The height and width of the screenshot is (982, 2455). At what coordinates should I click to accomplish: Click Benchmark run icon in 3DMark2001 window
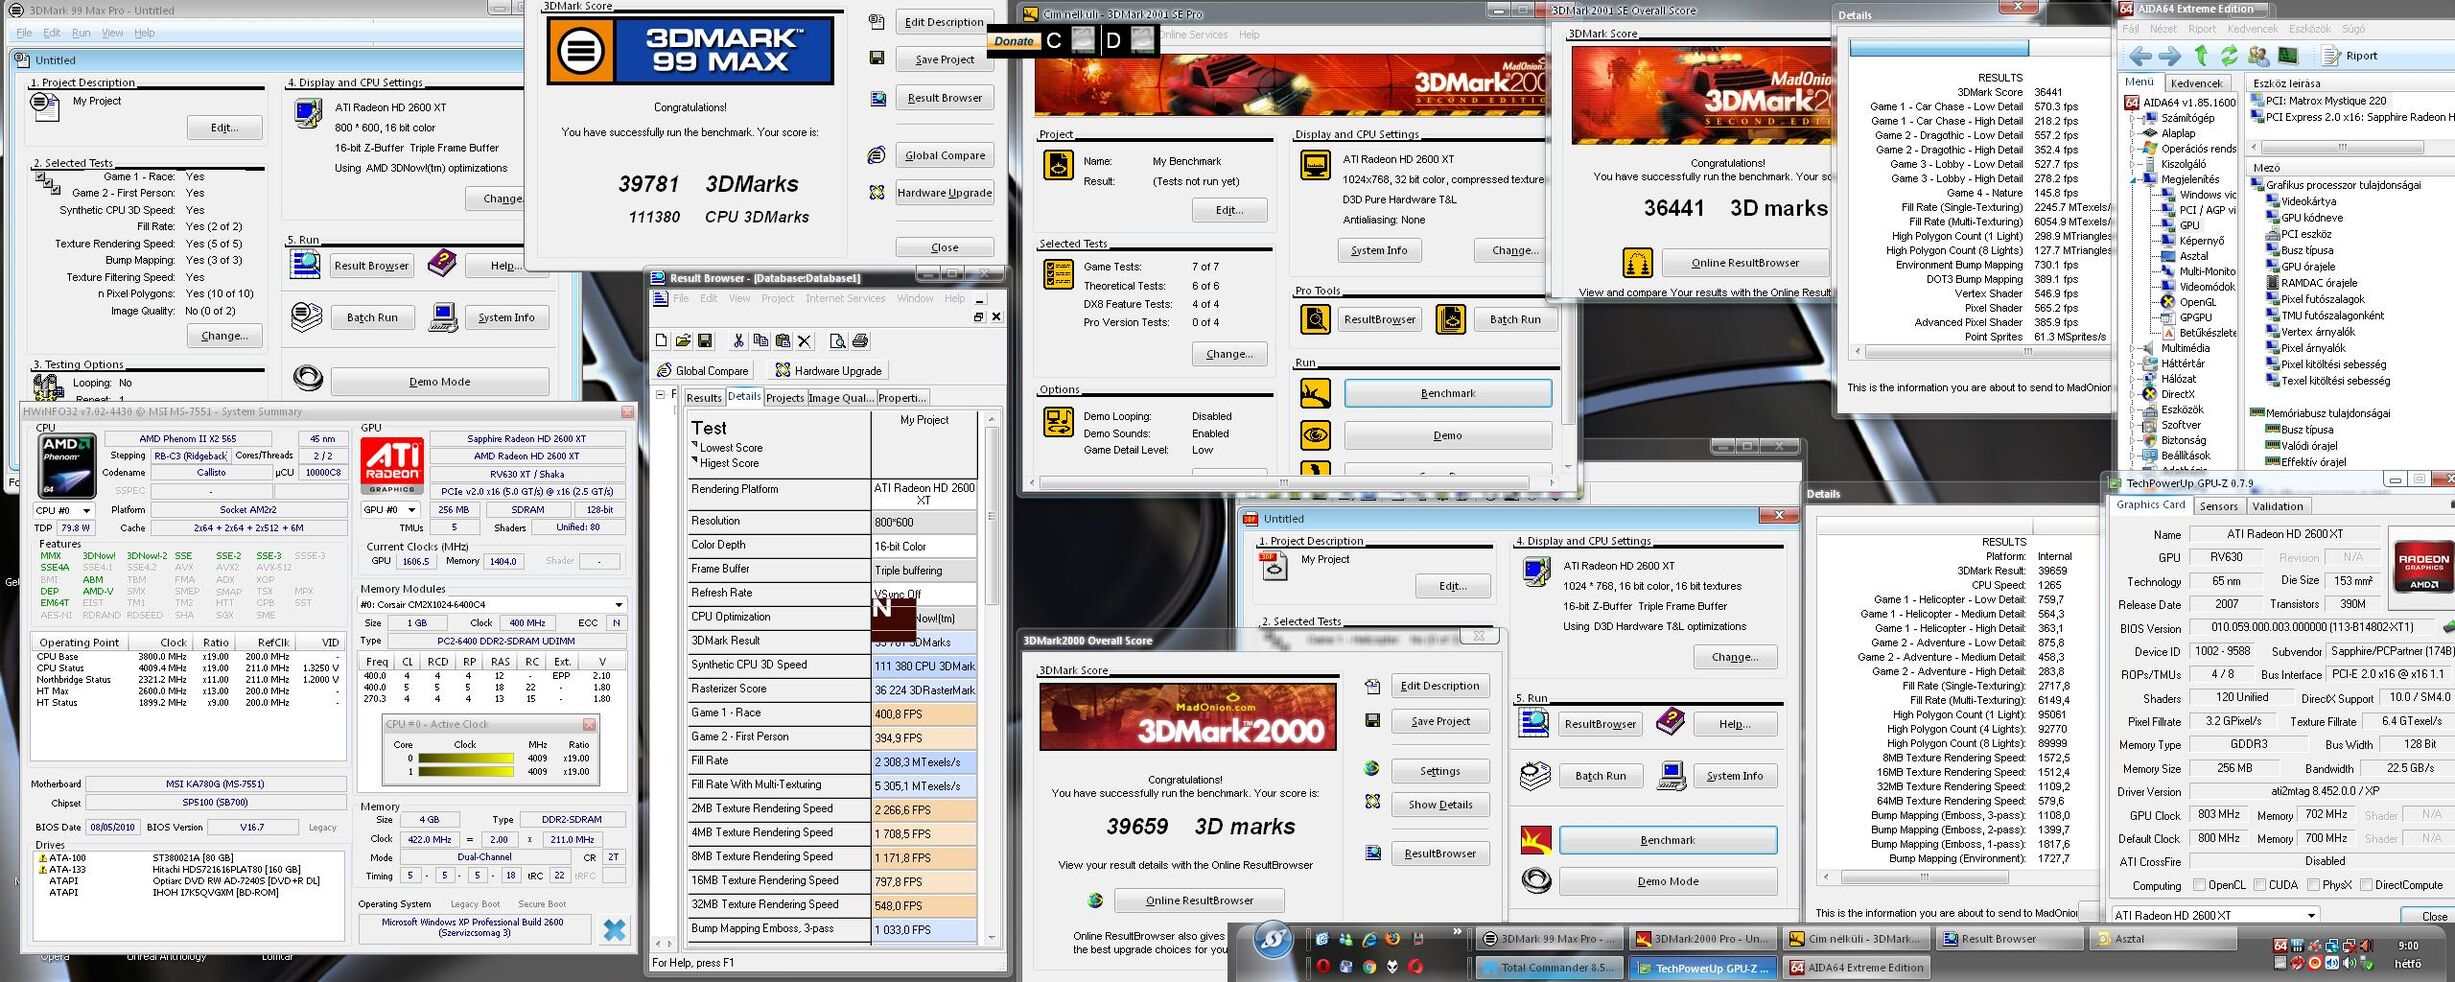1315,393
